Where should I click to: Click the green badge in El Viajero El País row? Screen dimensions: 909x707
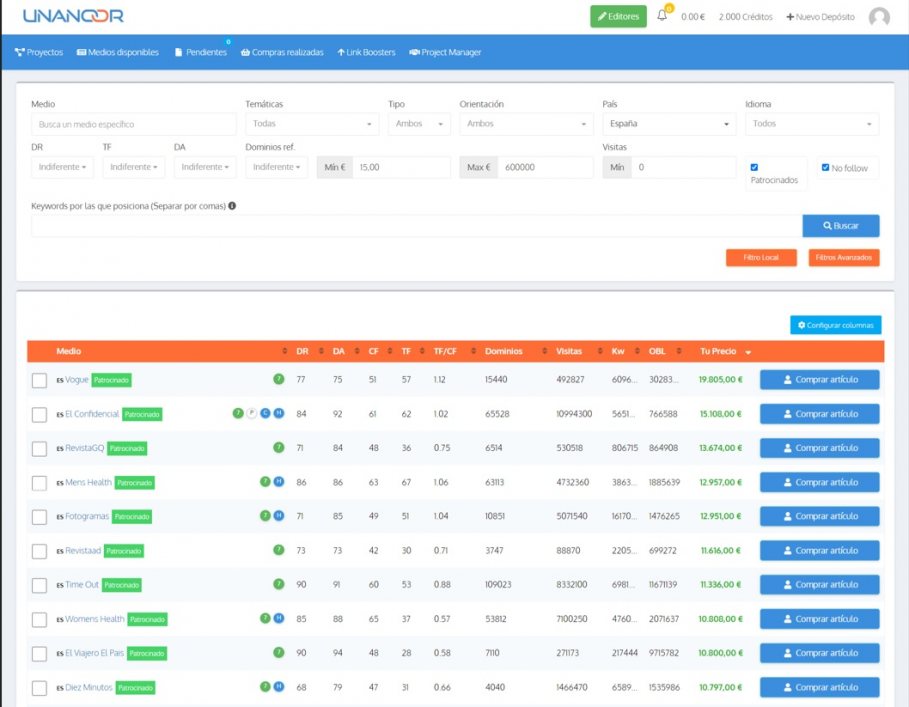279,653
